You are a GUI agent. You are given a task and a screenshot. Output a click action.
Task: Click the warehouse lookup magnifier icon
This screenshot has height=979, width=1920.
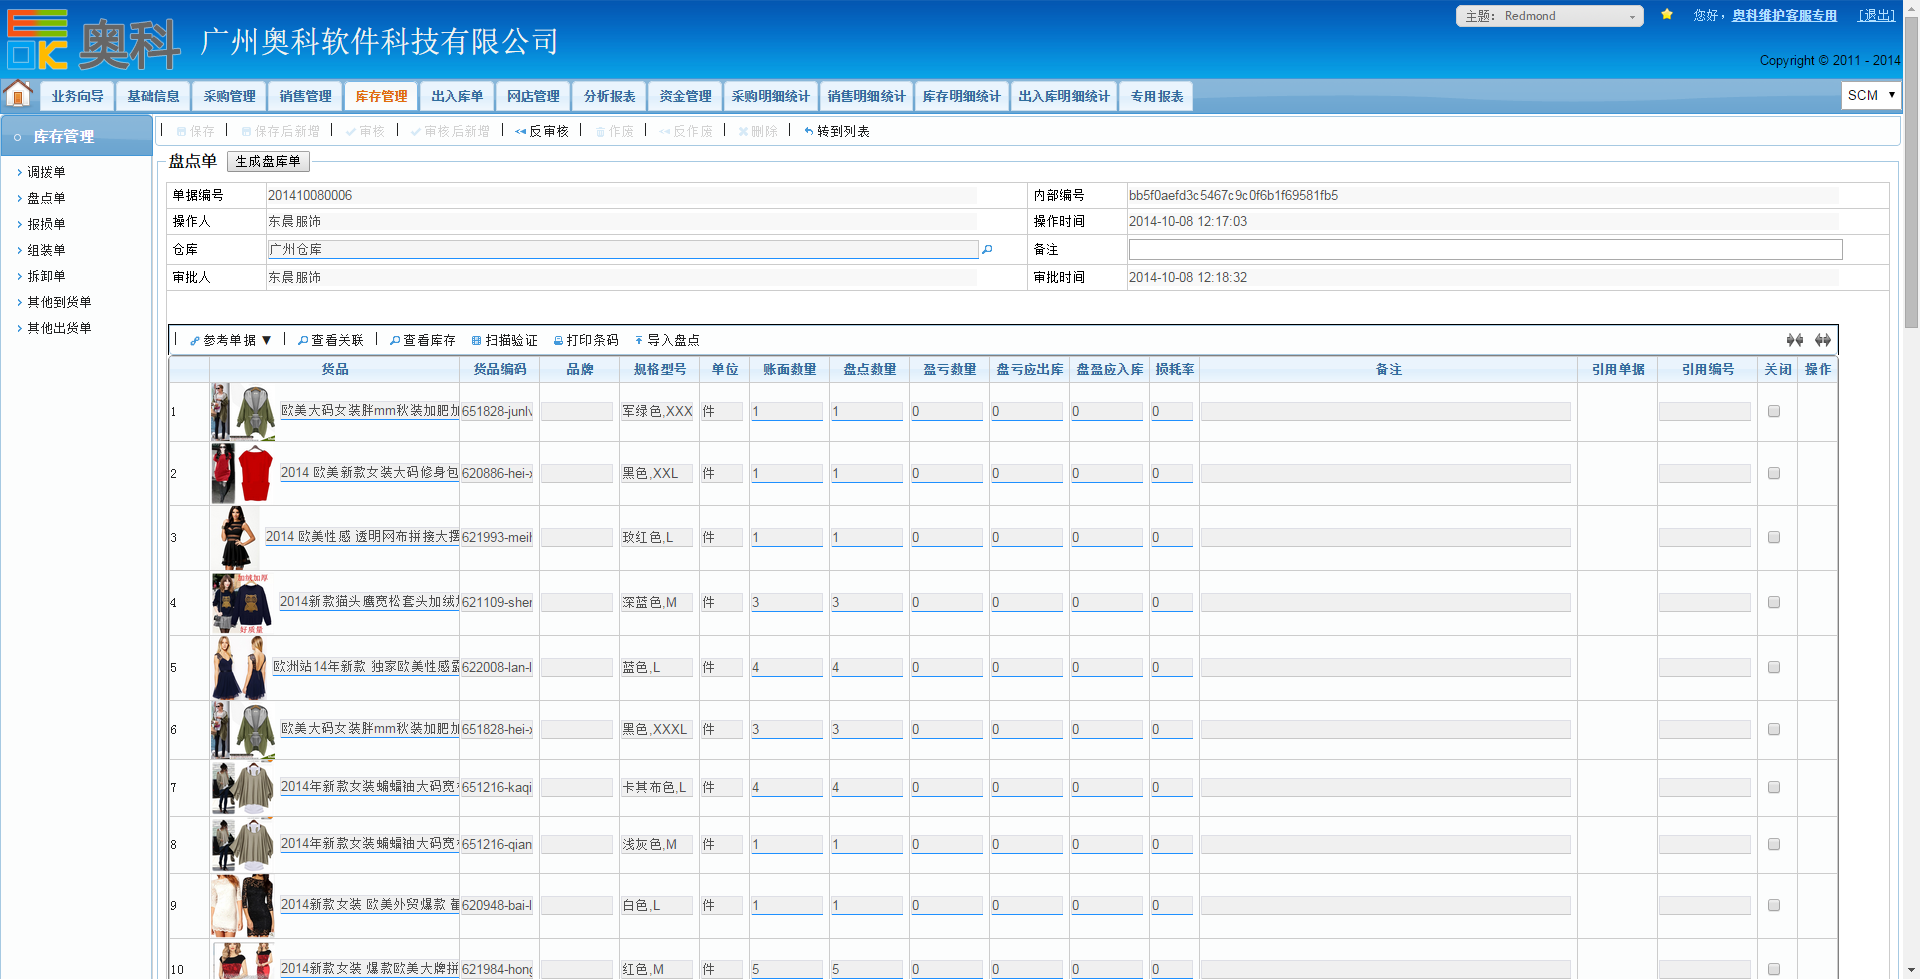click(987, 250)
